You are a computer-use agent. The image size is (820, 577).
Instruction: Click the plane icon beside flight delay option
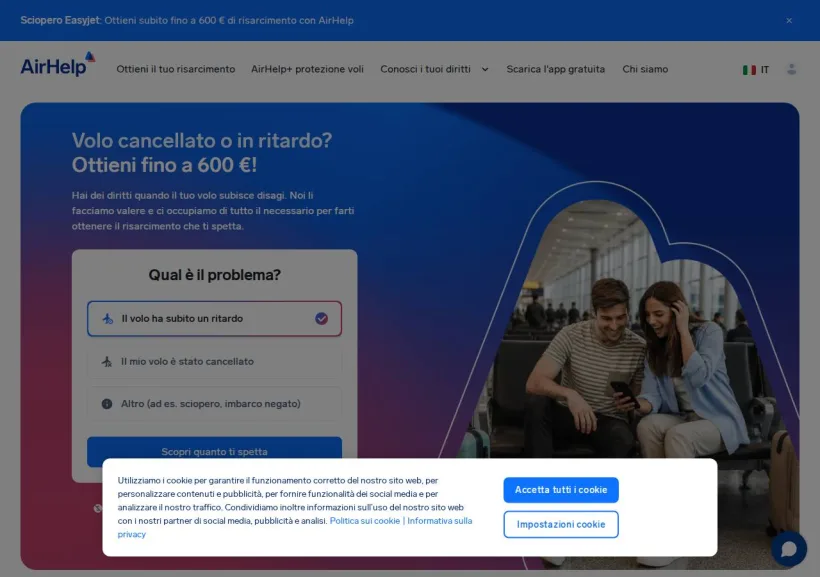click(108, 319)
